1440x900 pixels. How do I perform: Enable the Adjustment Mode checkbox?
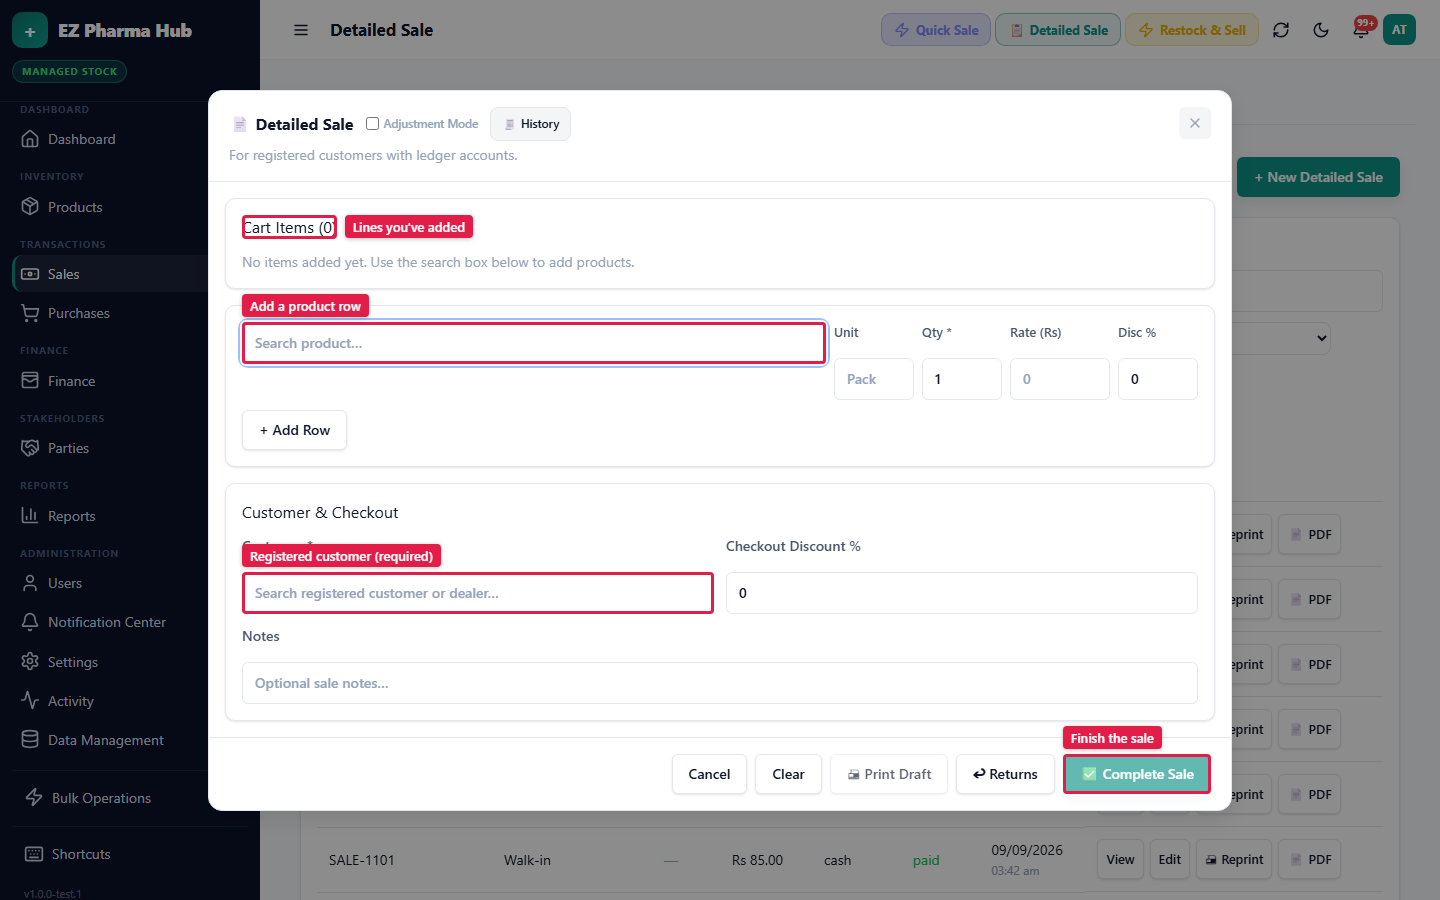coord(372,124)
